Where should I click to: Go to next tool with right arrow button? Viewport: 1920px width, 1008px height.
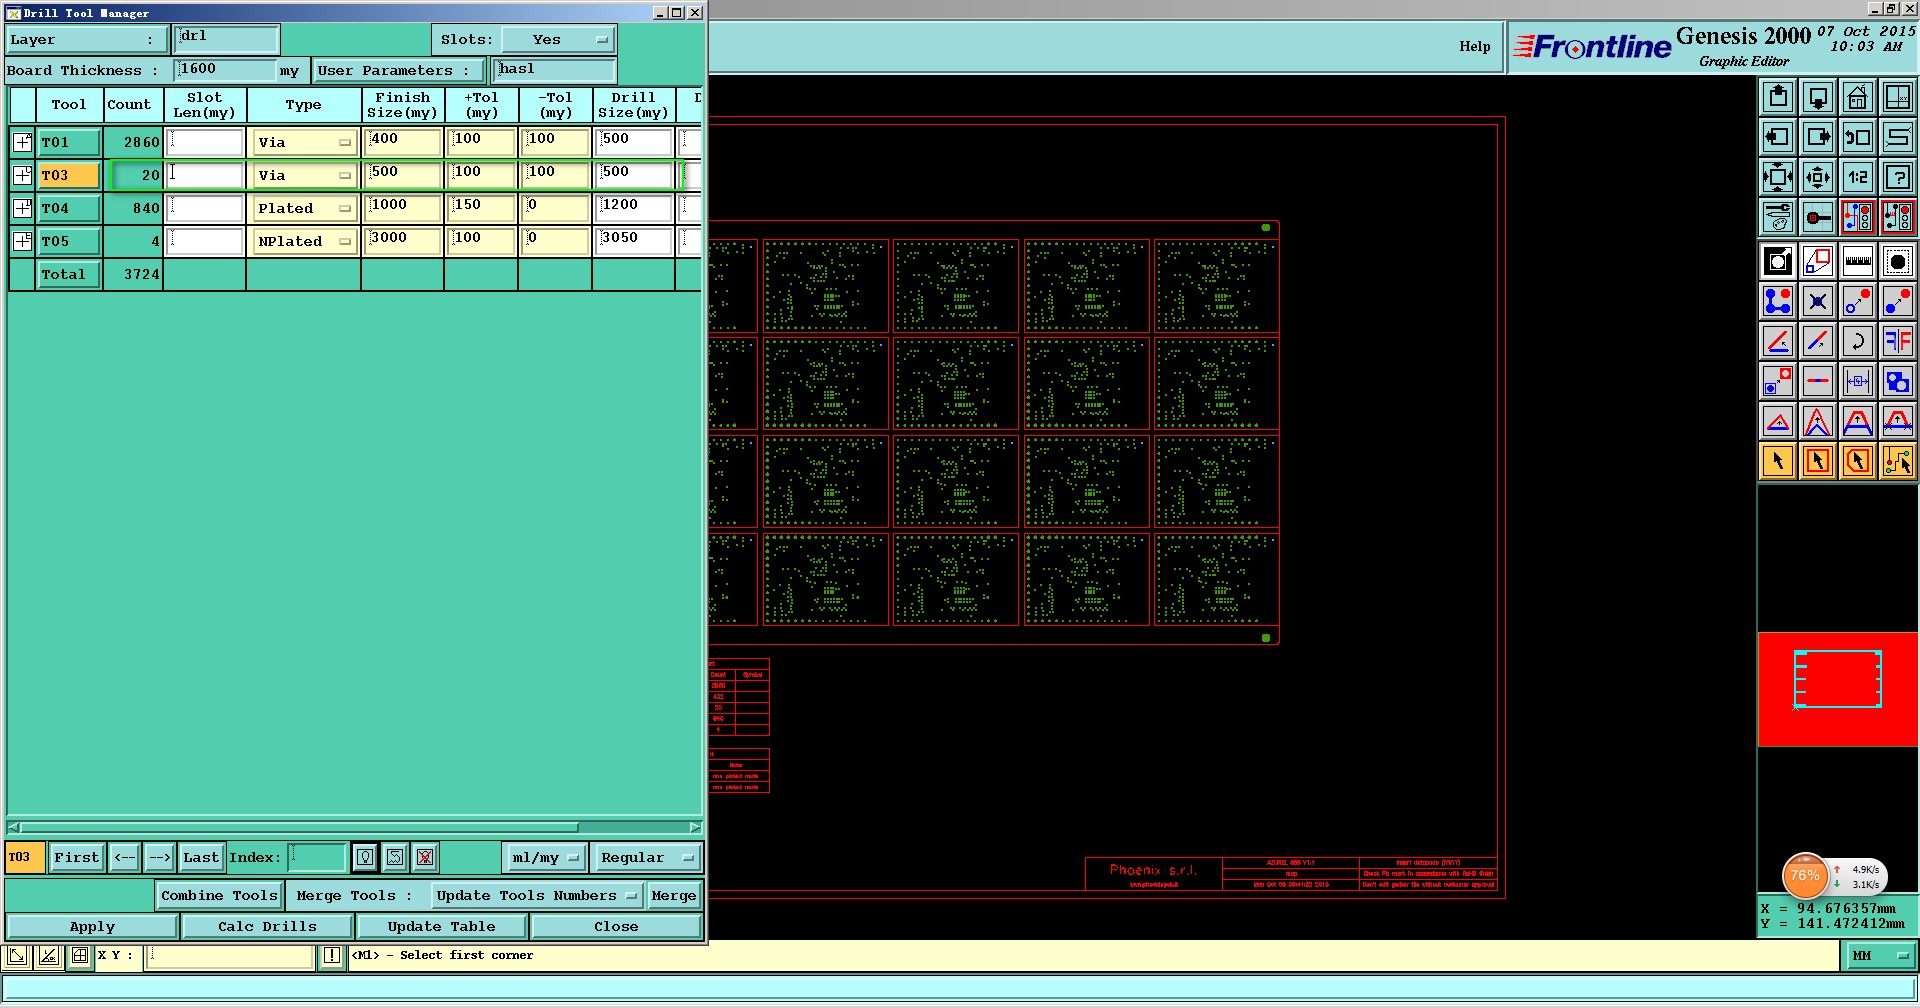click(160, 857)
